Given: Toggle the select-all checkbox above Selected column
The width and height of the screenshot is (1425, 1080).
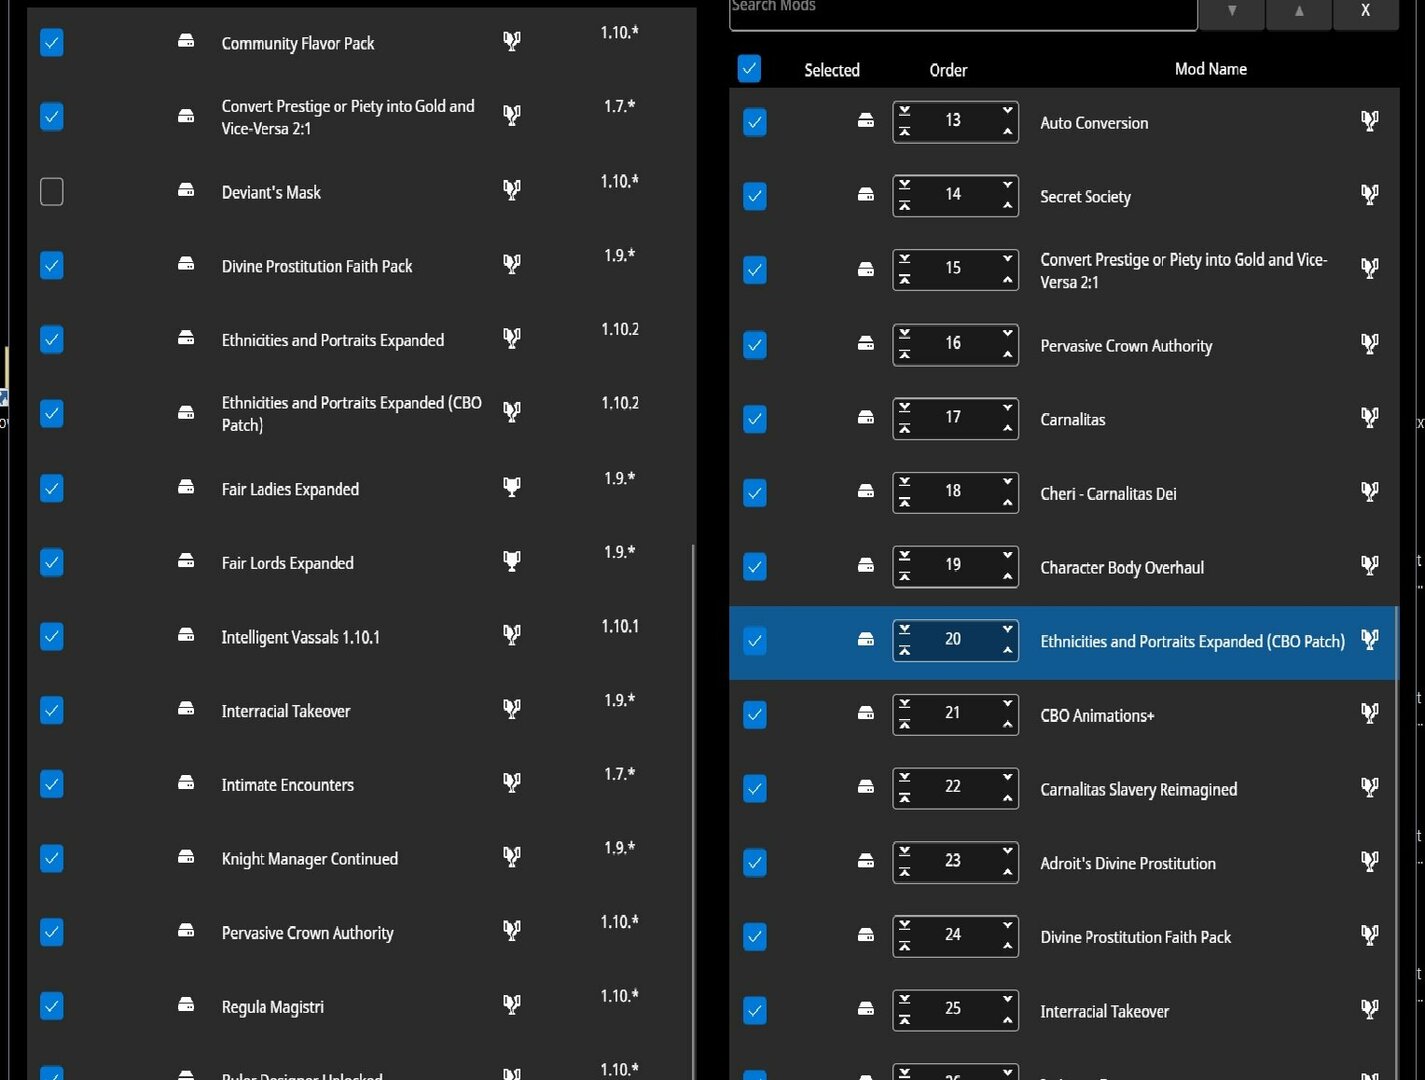Looking at the screenshot, I should (x=749, y=68).
